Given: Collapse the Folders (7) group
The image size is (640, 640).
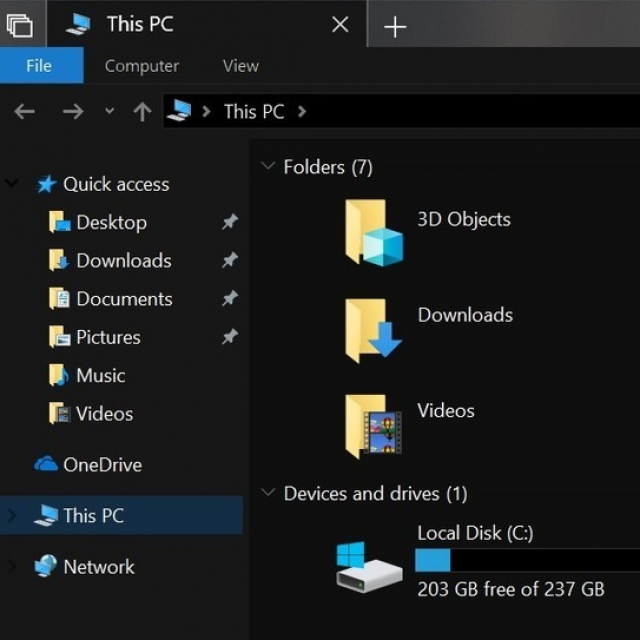Looking at the screenshot, I should (268, 166).
